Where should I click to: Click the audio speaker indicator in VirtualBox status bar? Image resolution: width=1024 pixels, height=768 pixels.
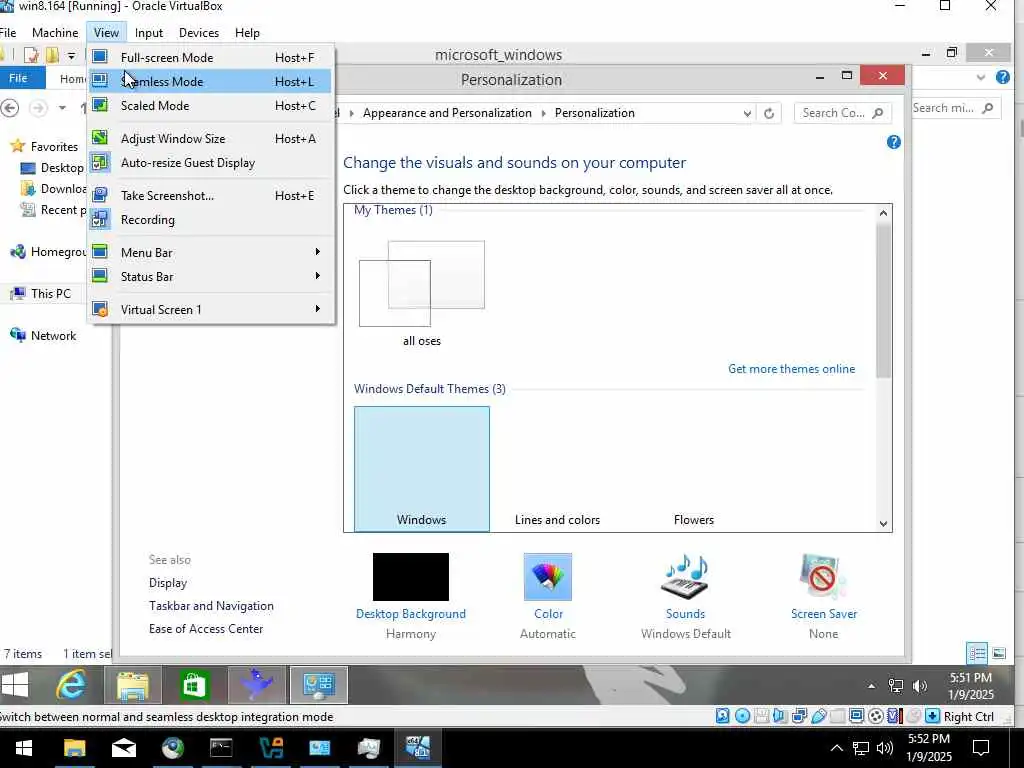click(780, 716)
